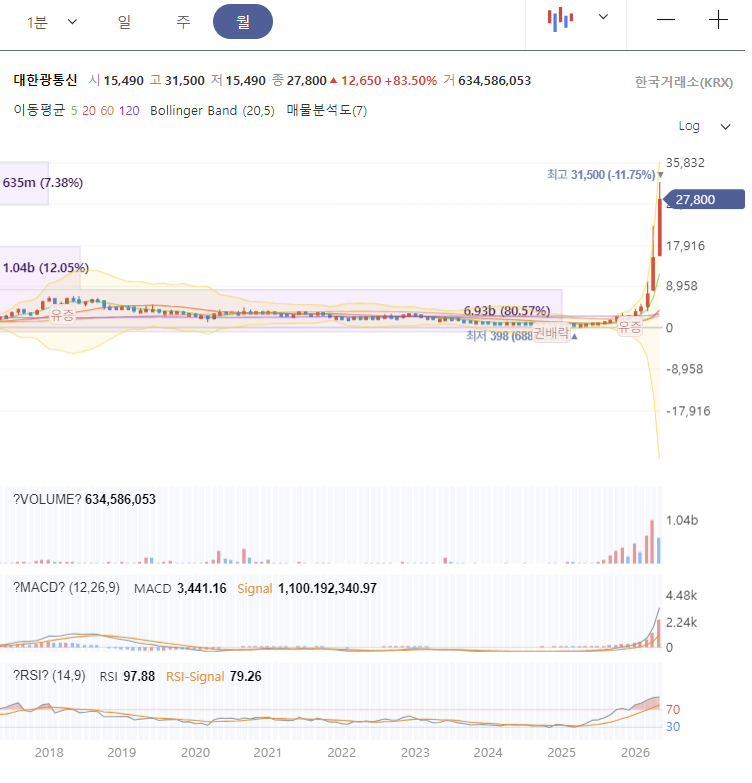This screenshot has height=783, width=752.
Task: Select the 월 monthly chart tab
Action: (x=243, y=21)
